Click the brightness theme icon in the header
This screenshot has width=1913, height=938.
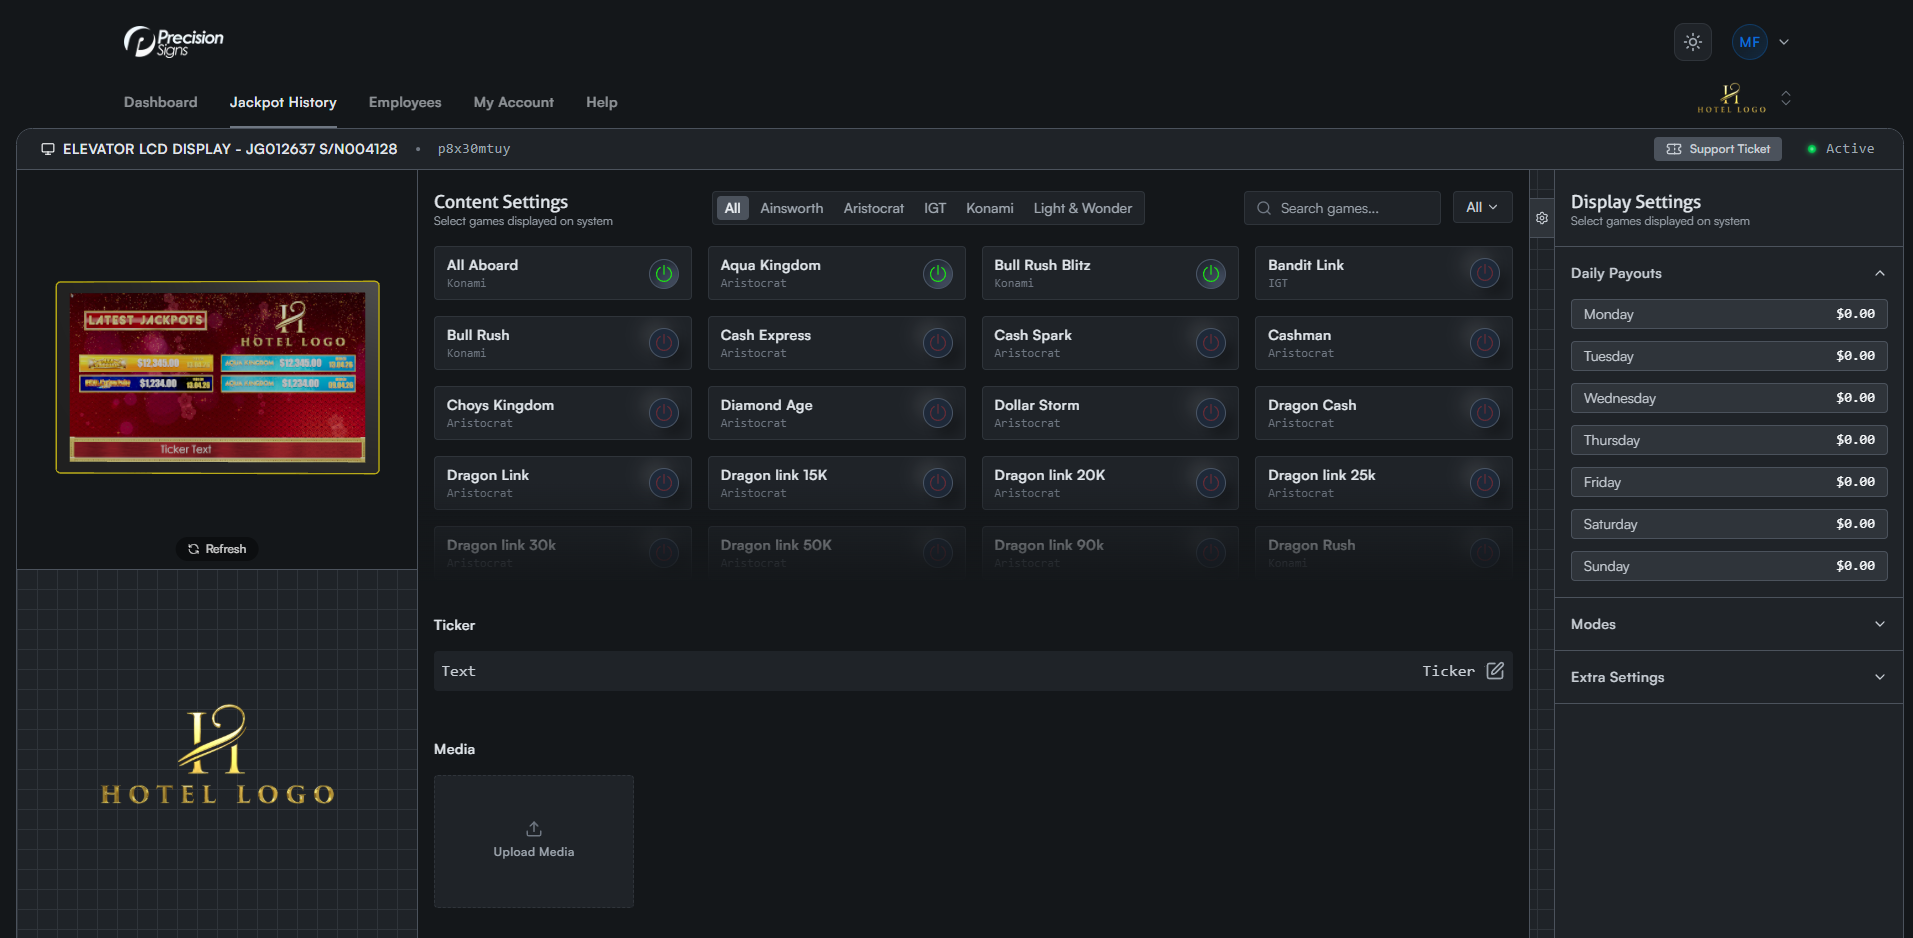pyautogui.click(x=1692, y=42)
